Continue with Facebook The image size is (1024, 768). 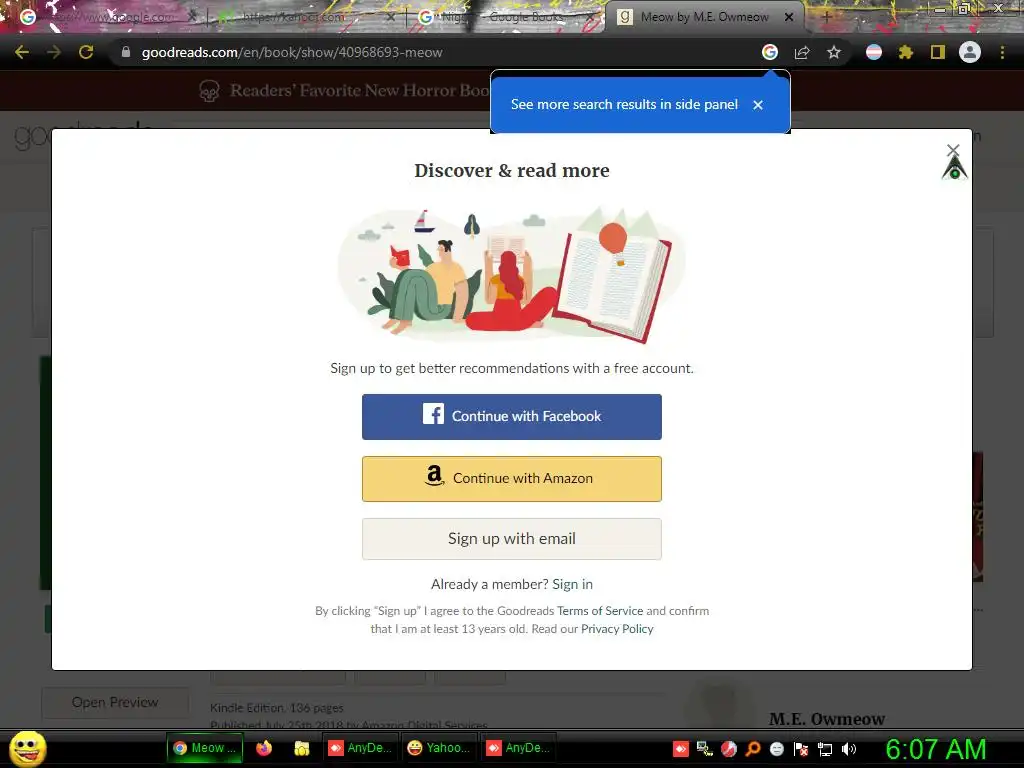tap(512, 417)
